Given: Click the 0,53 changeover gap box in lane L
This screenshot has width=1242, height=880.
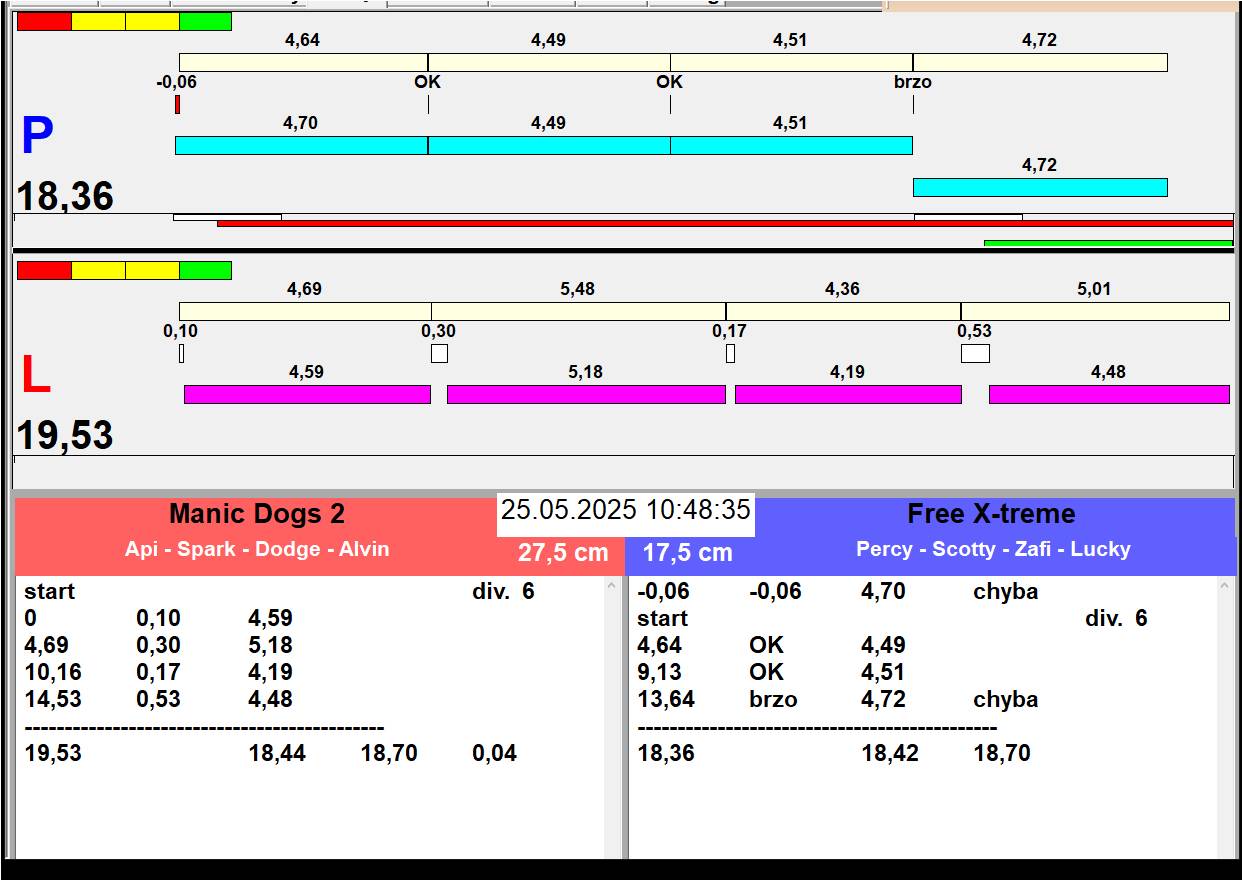Looking at the screenshot, I should (975, 353).
